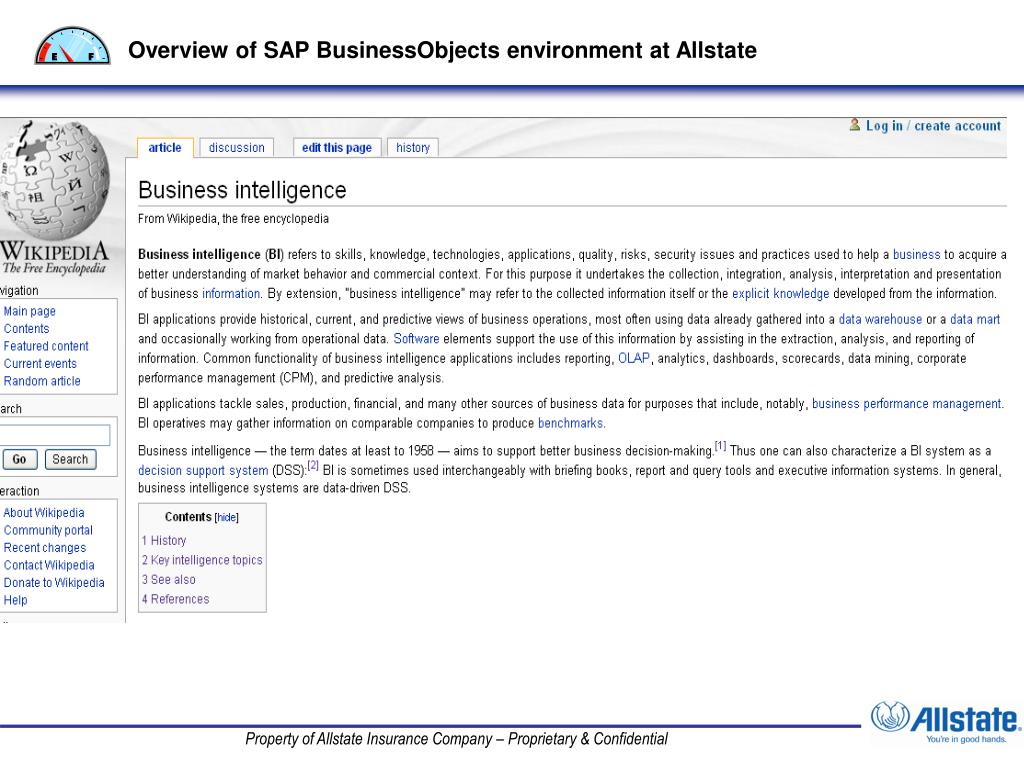Image resolution: width=1024 pixels, height=768 pixels.
Task: Switch to the discussion tab
Action: coord(236,148)
